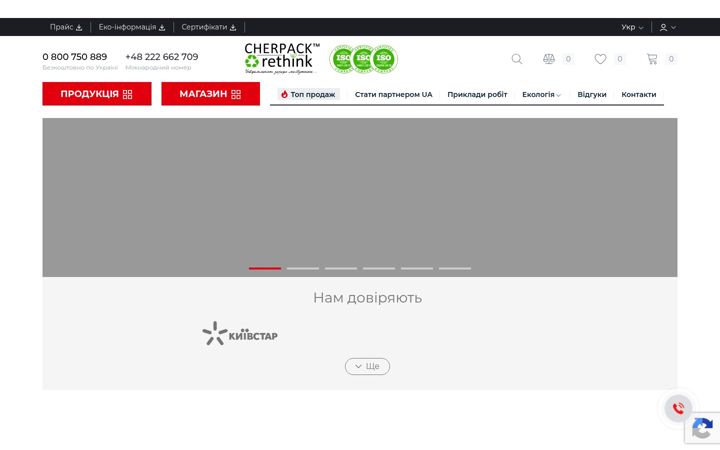Click the cart counter badge showing 0
The height and width of the screenshot is (450, 720).
pyautogui.click(x=671, y=59)
